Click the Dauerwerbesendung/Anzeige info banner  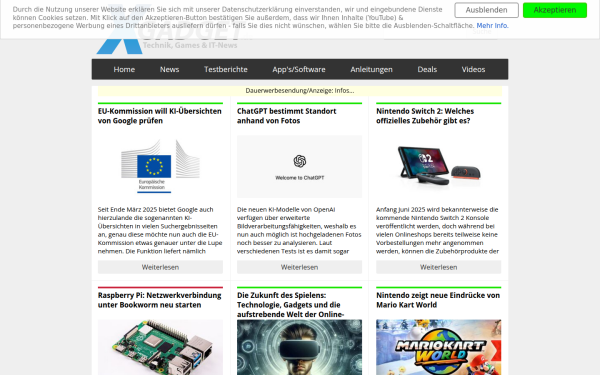click(300, 91)
